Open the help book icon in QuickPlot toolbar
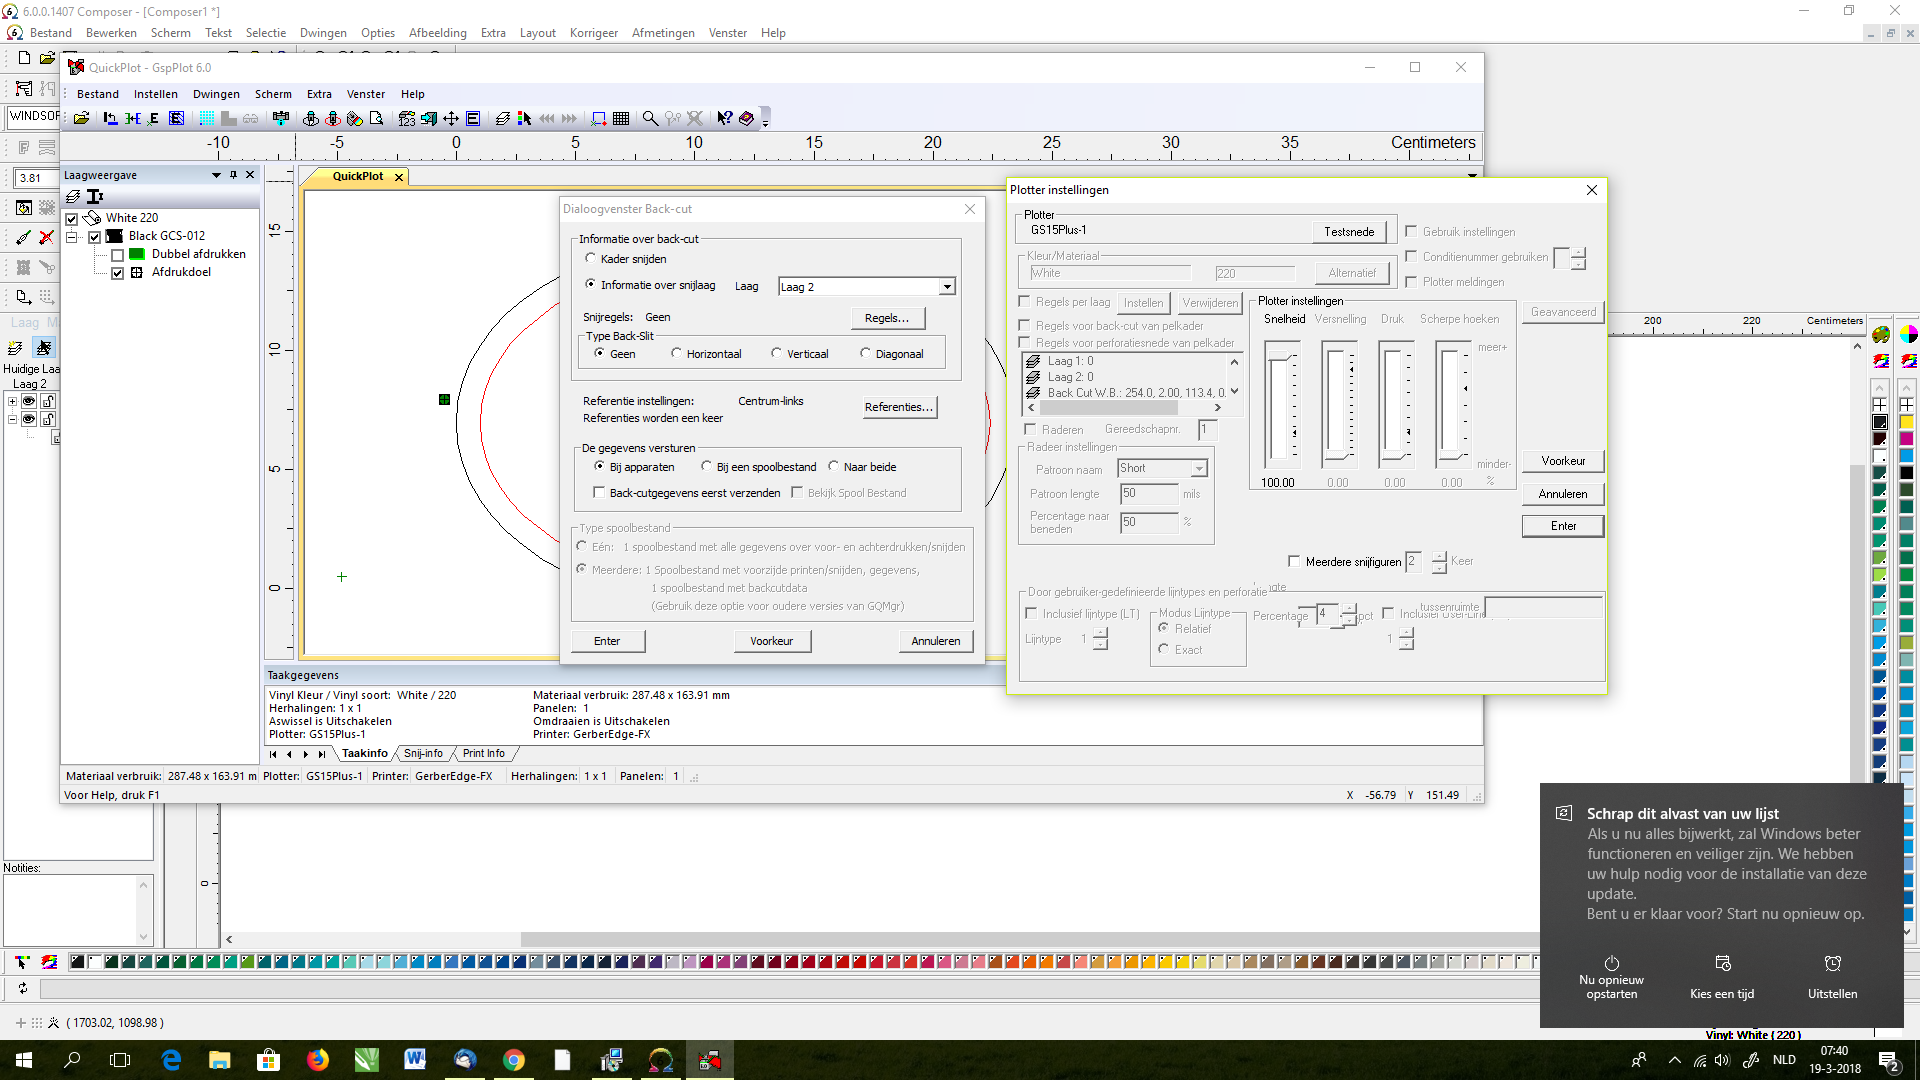The width and height of the screenshot is (1920, 1080). 746,118
